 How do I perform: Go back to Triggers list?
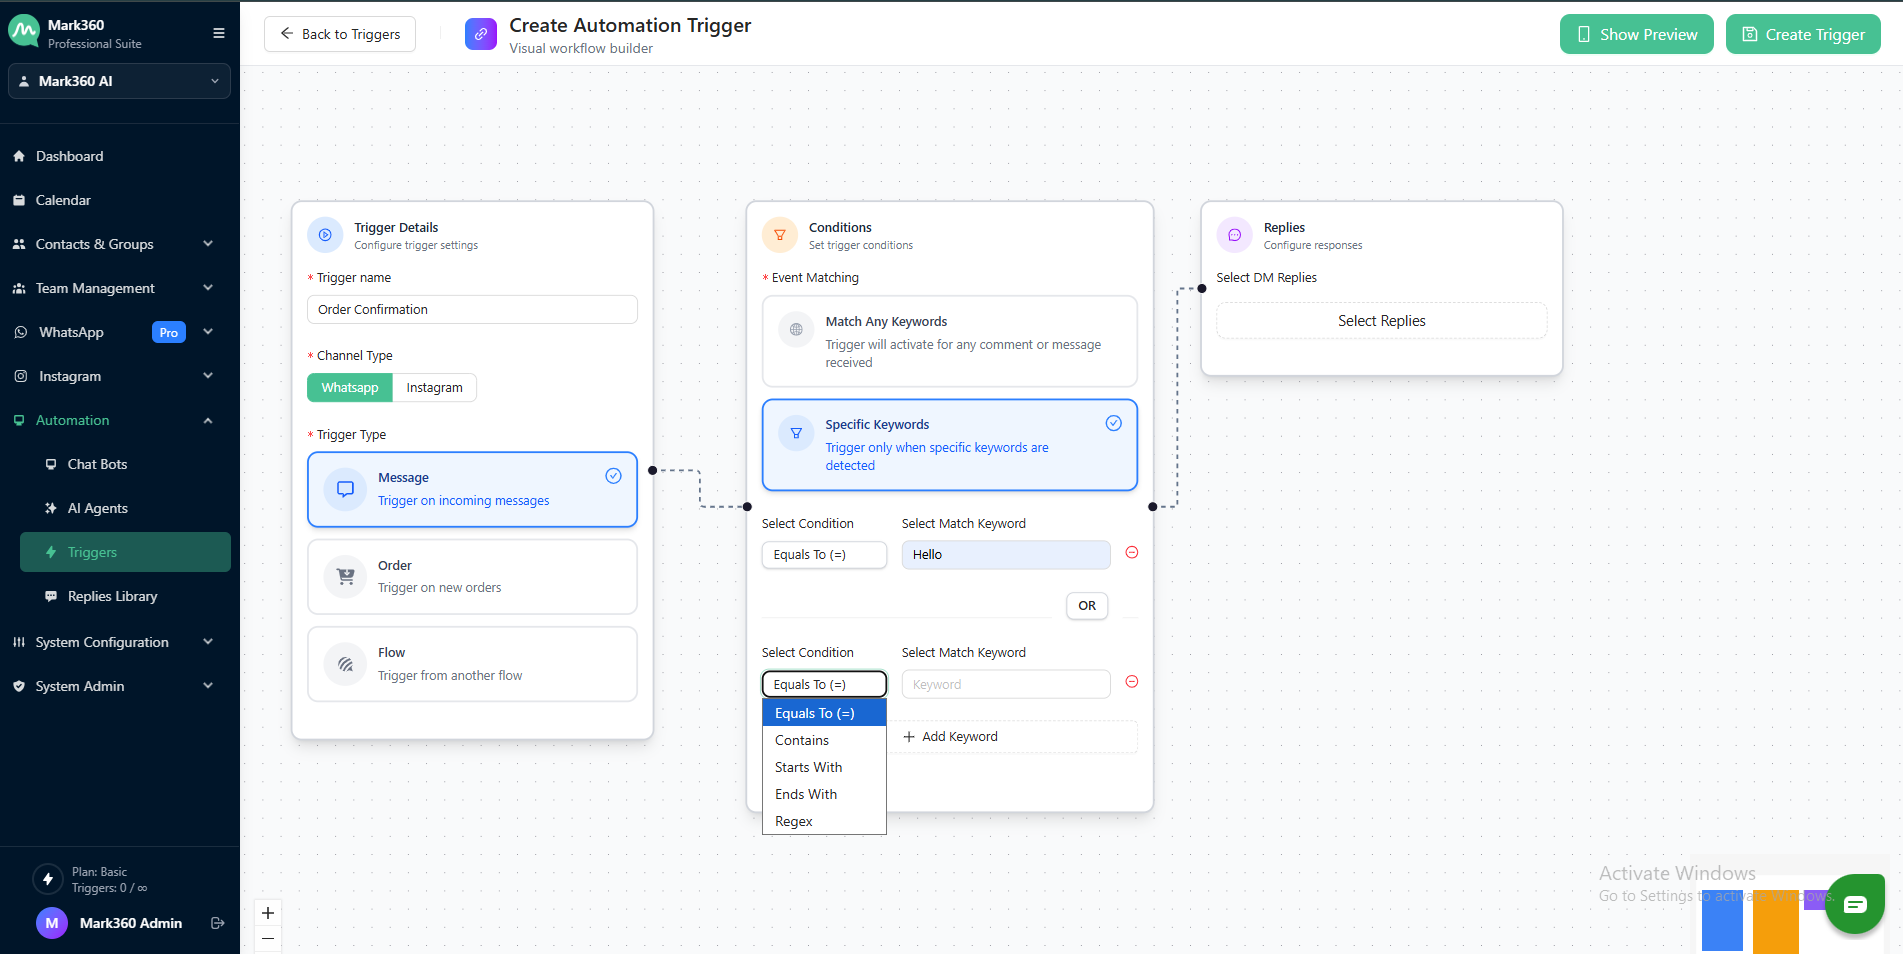[340, 34]
